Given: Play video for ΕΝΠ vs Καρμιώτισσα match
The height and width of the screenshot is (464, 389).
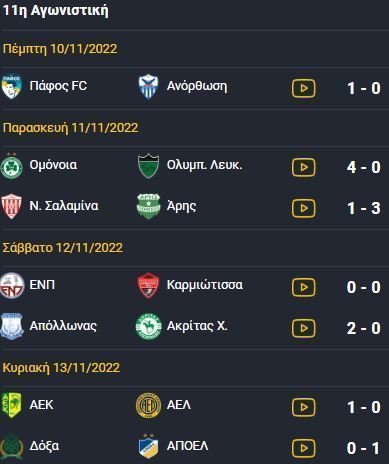Looking at the screenshot, I should click(303, 287).
